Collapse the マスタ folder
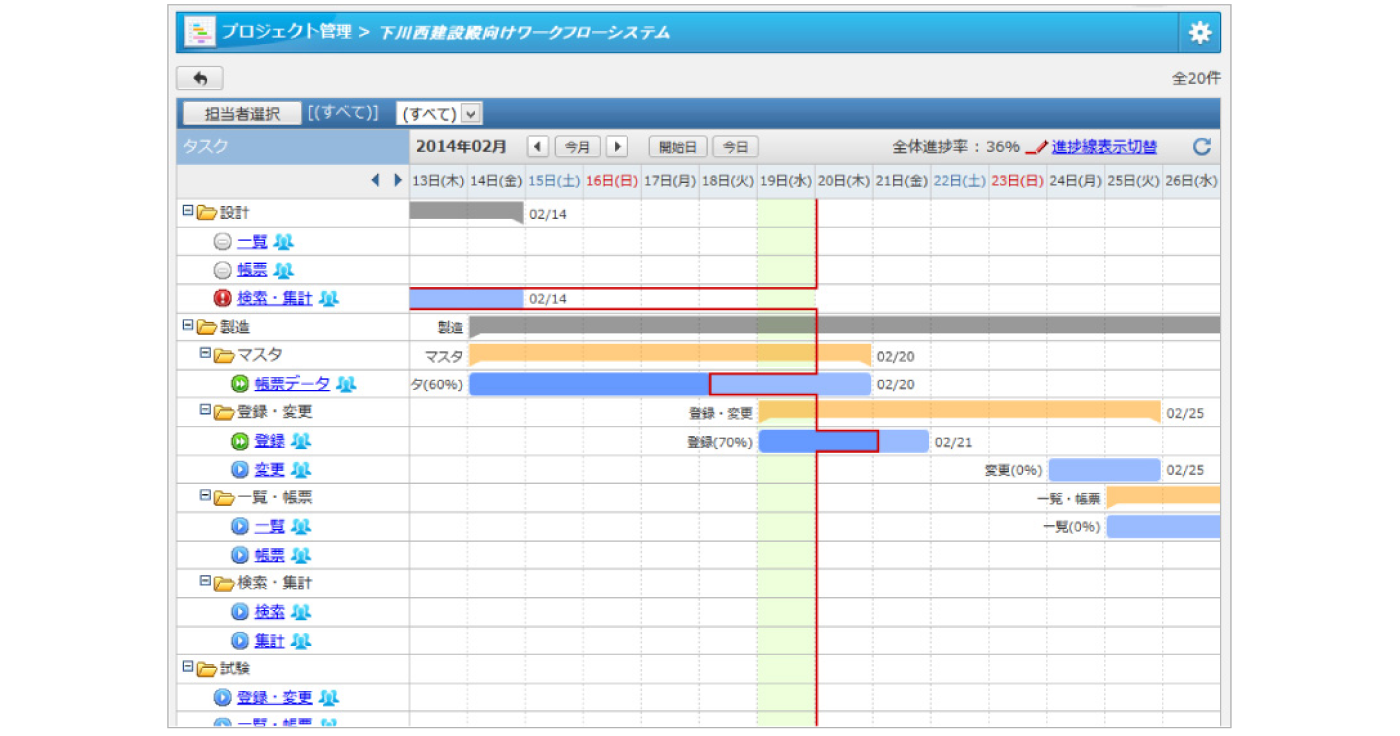Viewport: 1400px width, 736px height. pos(205,354)
